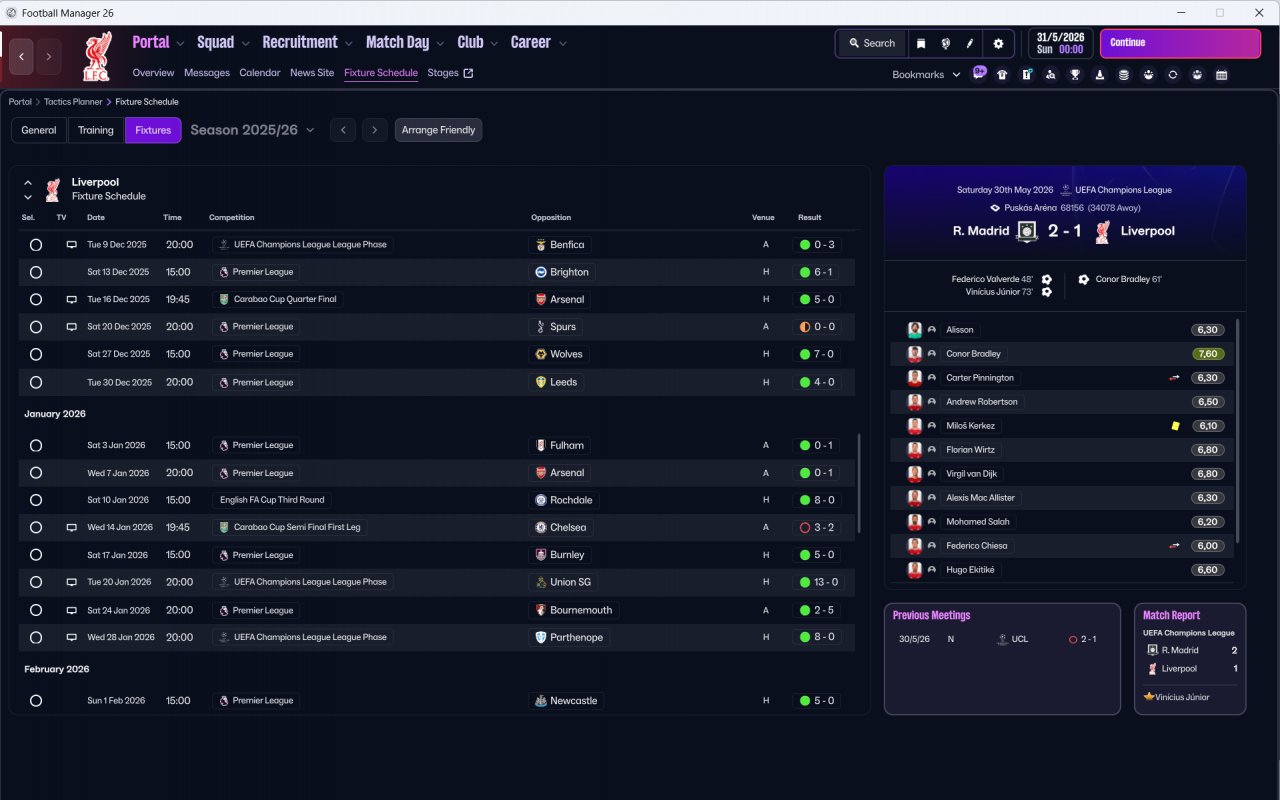Click the Arrange Friendly button
Image resolution: width=1280 pixels, height=800 pixels.
pyautogui.click(x=438, y=130)
